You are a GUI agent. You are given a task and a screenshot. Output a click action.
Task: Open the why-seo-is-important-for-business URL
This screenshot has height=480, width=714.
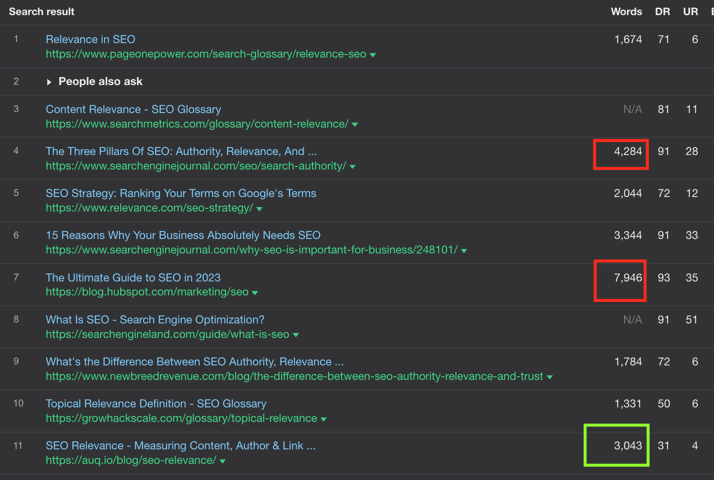(x=252, y=250)
